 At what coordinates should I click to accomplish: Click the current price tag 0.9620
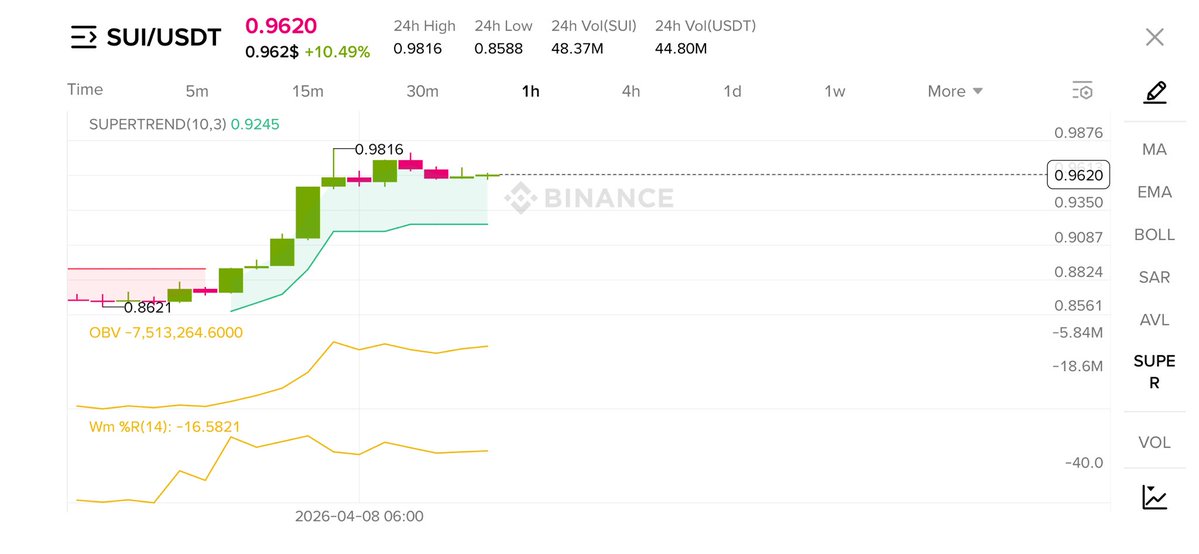click(x=1078, y=175)
